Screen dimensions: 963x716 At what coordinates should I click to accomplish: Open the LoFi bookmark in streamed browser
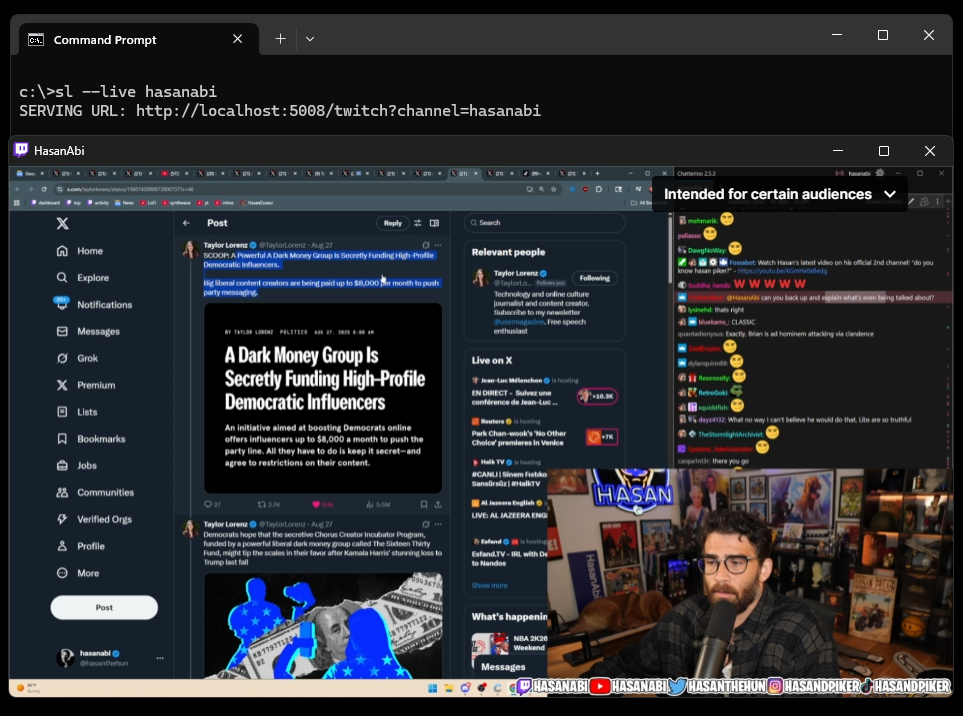coord(147,203)
